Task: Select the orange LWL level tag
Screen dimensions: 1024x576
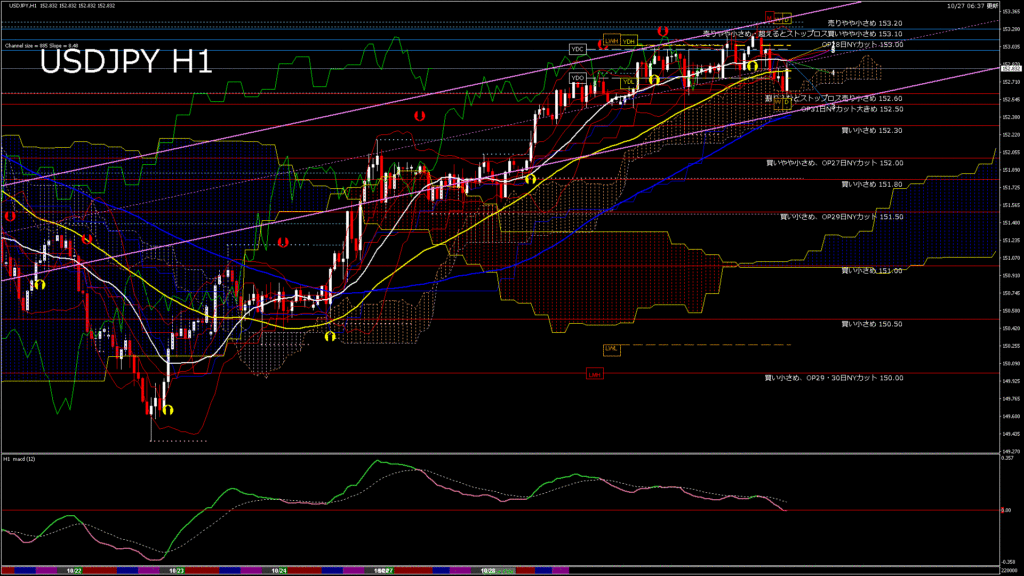Action: tap(611, 348)
